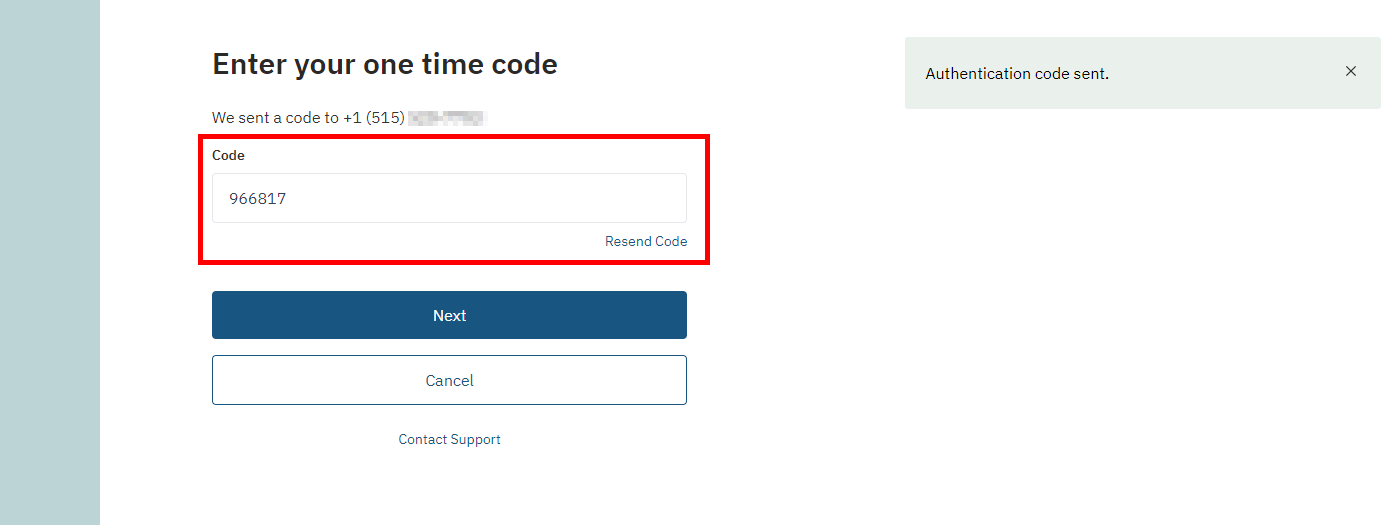Open the Contact Support link
This screenshot has height=525, width=1384.
(x=449, y=439)
